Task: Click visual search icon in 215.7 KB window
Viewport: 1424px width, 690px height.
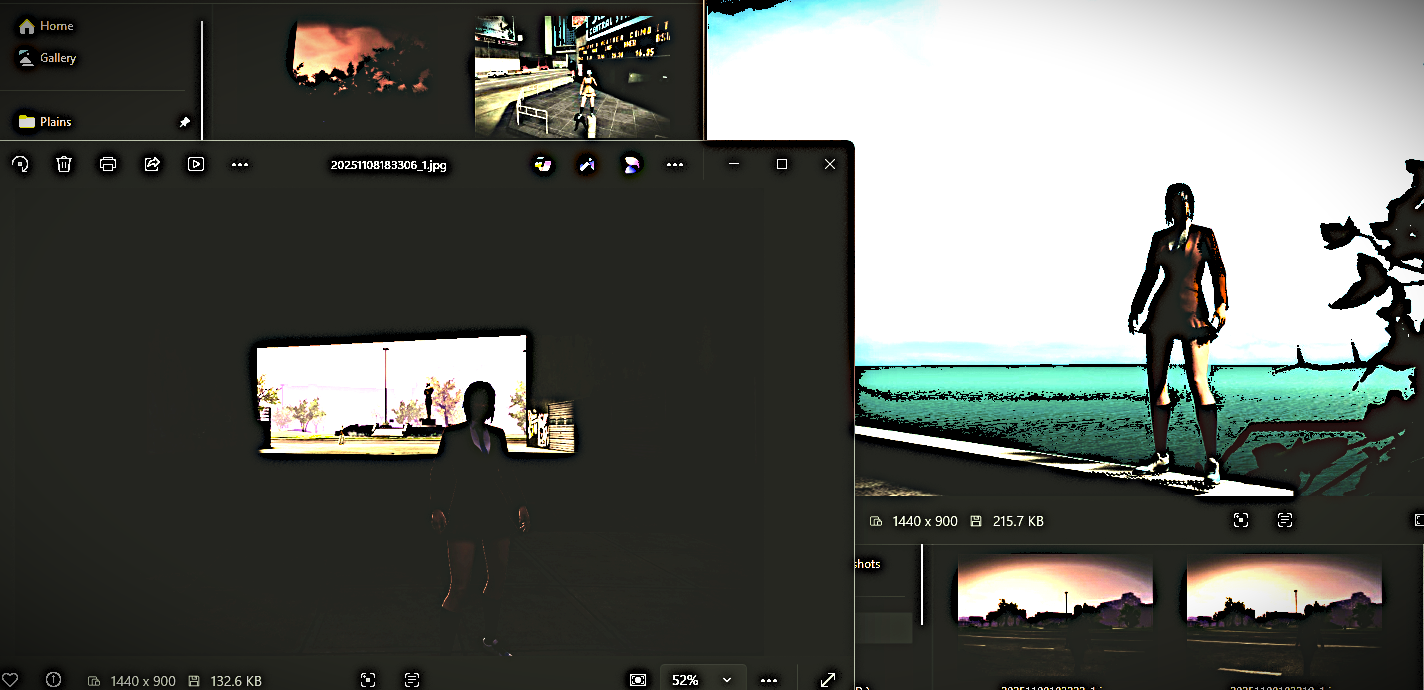Action: click(1241, 520)
